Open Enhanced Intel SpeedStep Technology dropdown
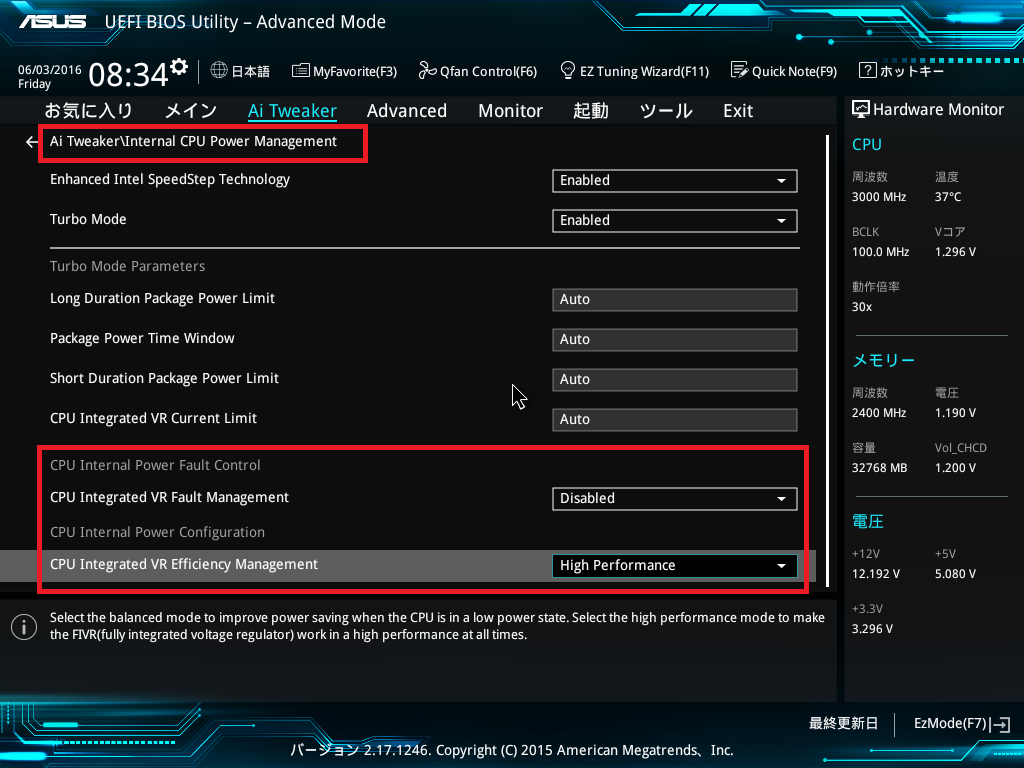The height and width of the screenshot is (768, 1024). [x=674, y=181]
